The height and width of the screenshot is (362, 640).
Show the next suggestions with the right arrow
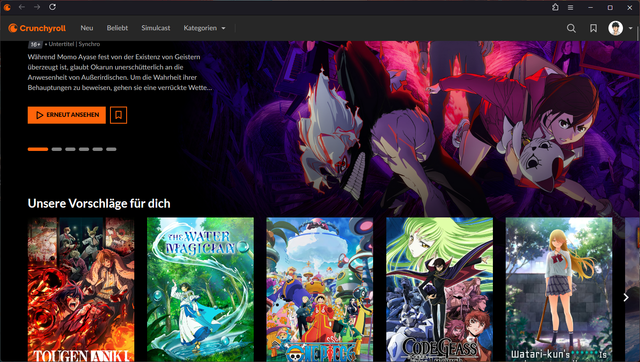[x=626, y=298]
